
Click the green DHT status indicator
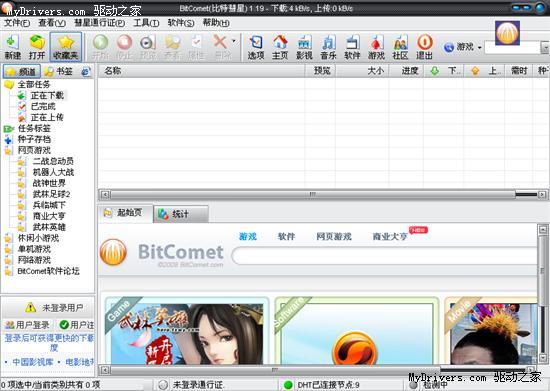288,385
